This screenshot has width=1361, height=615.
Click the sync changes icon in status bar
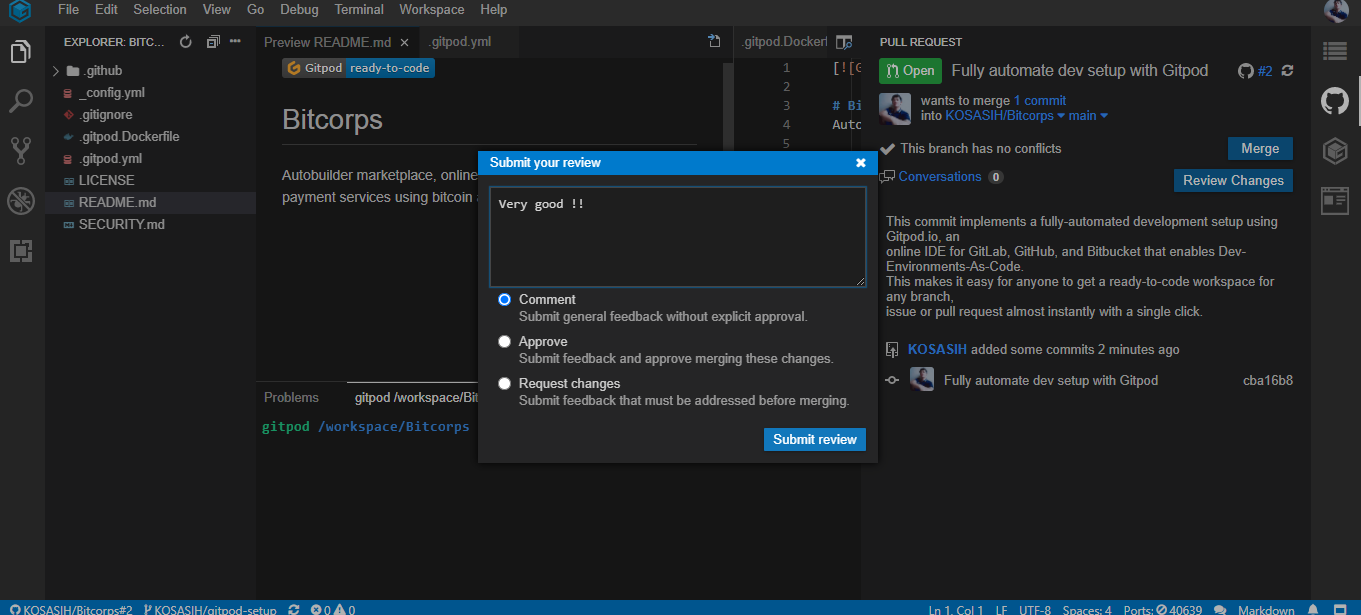294,609
